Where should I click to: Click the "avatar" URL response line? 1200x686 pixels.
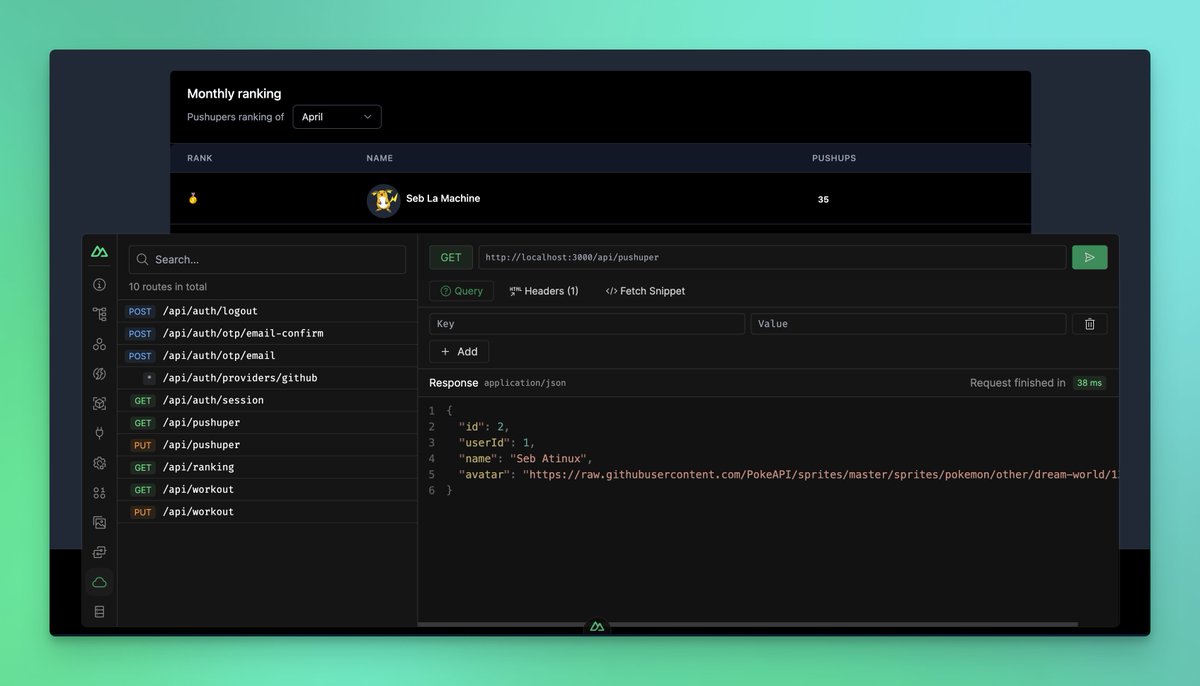(x=789, y=474)
